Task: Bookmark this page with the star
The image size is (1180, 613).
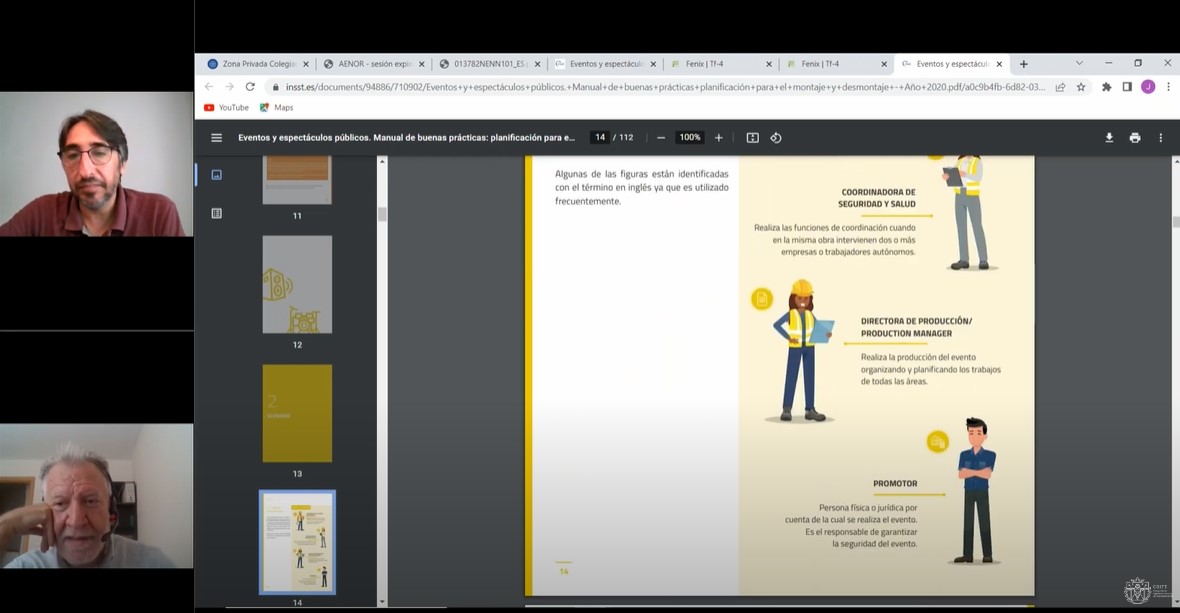Action: click(x=1081, y=86)
